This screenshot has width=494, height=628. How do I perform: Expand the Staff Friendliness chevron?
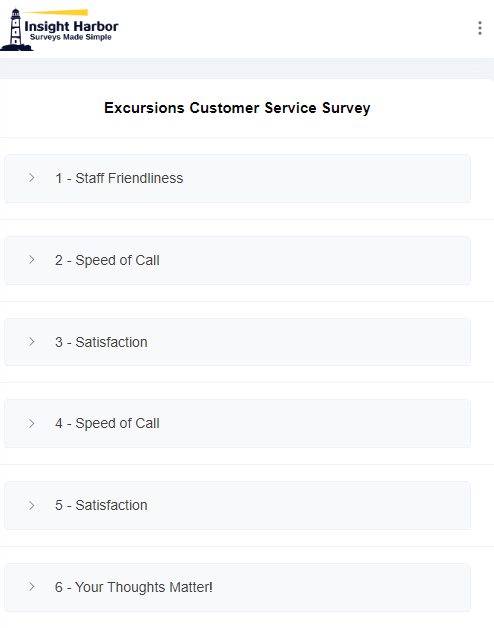click(x=32, y=178)
